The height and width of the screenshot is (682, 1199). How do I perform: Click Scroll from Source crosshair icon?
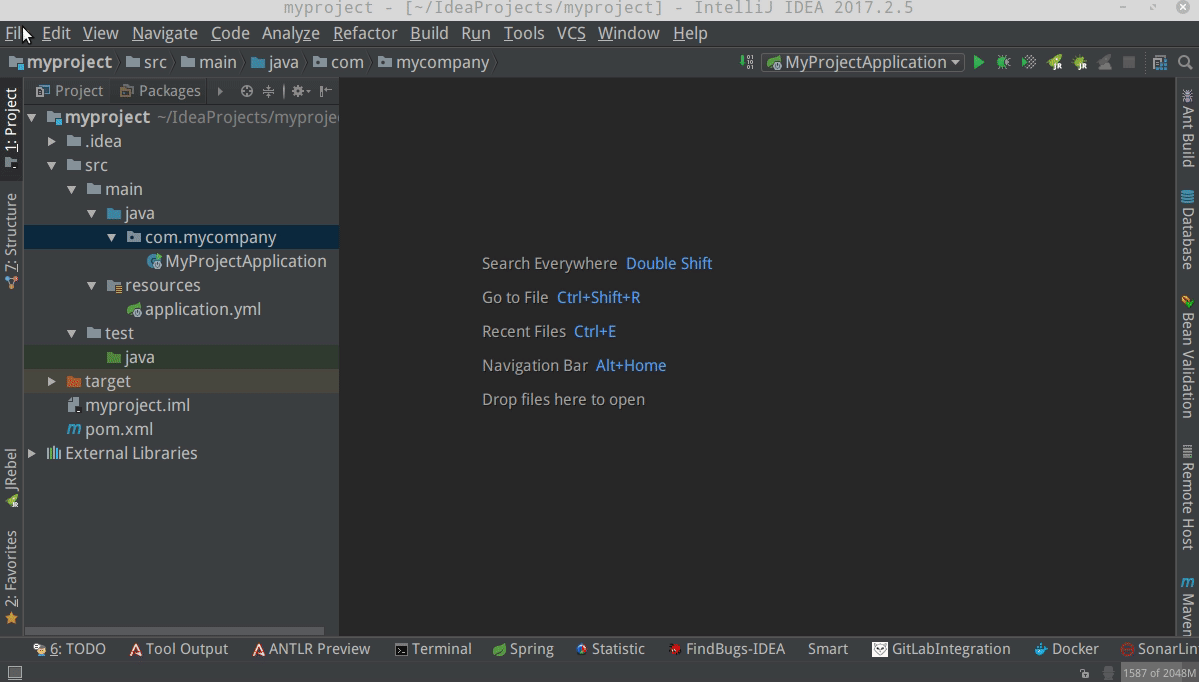(246, 91)
